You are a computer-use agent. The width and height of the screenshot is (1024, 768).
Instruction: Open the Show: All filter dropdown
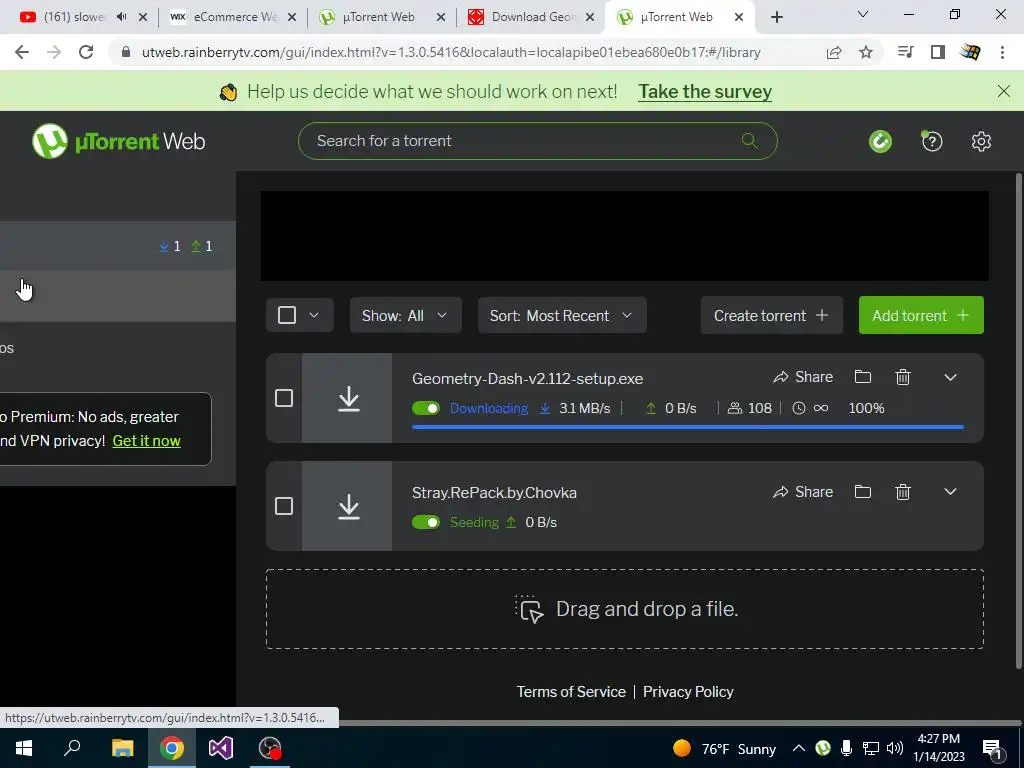click(x=406, y=315)
